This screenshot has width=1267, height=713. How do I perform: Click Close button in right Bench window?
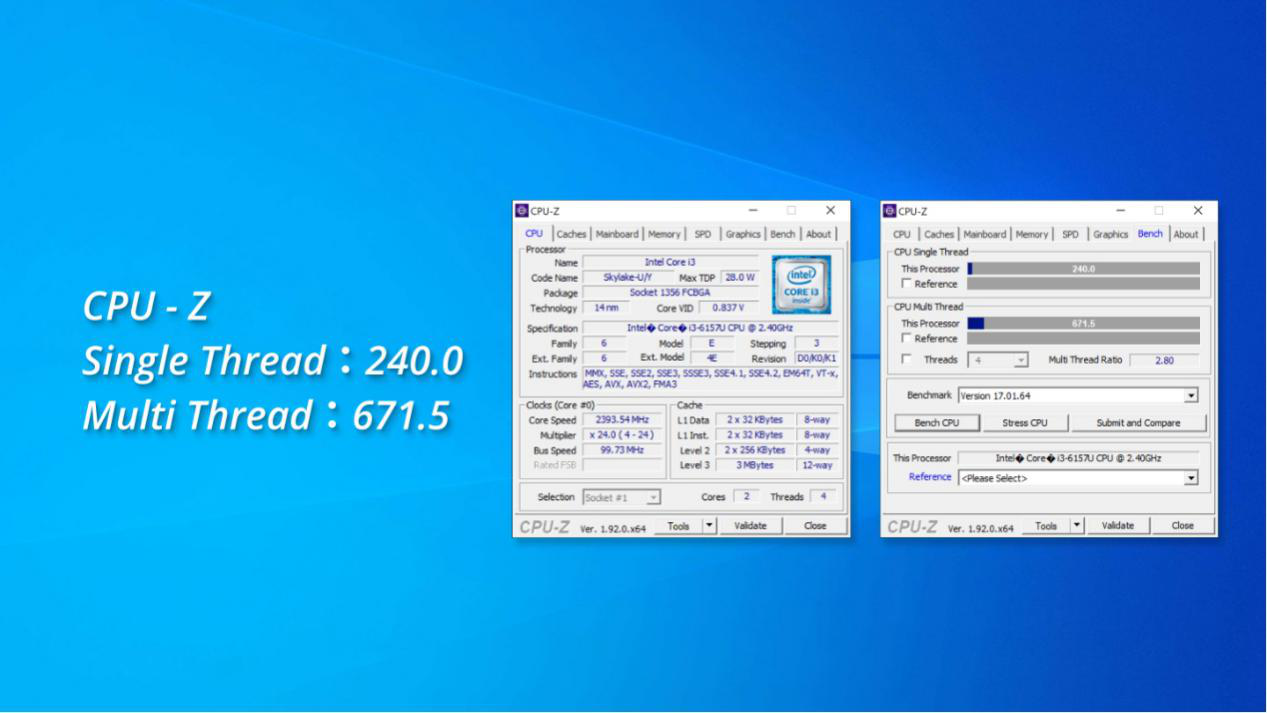click(1183, 525)
